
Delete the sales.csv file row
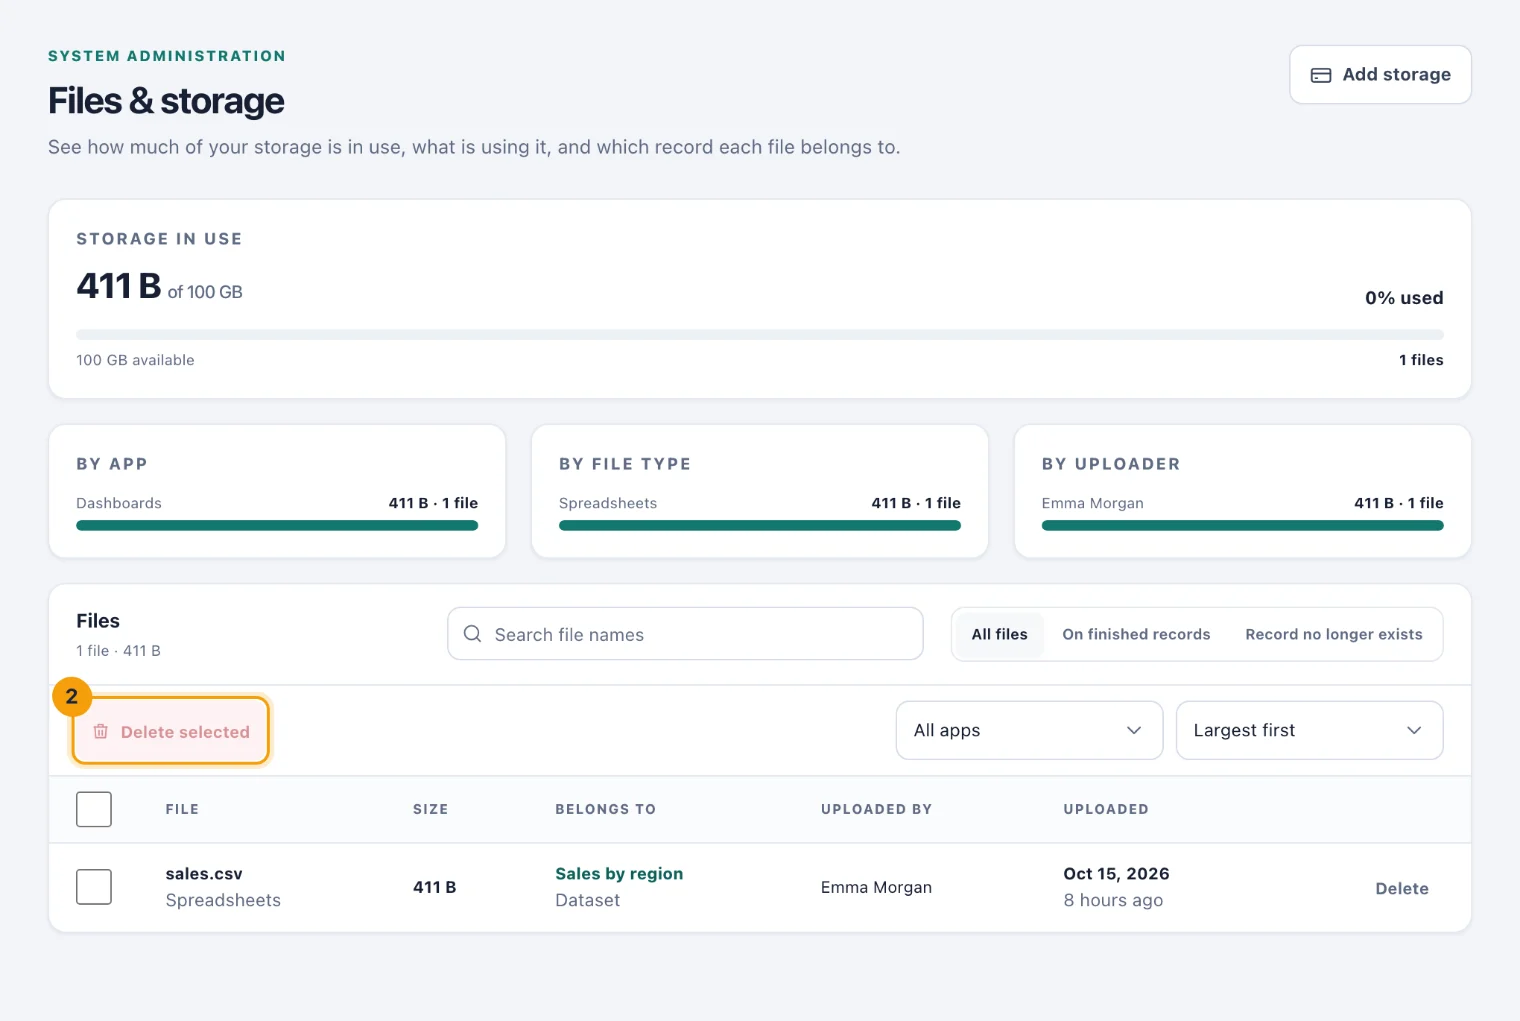[1401, 888]
